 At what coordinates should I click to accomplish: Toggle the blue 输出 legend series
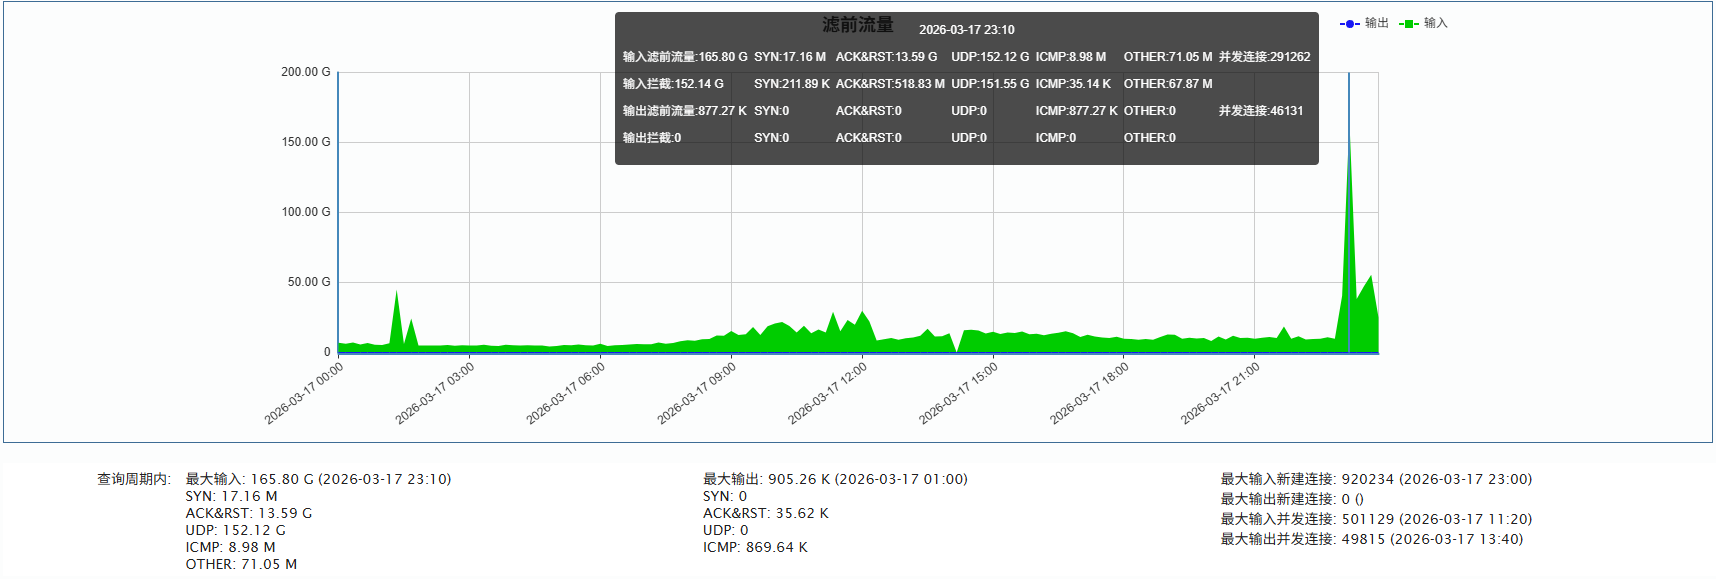point(1364,23)
